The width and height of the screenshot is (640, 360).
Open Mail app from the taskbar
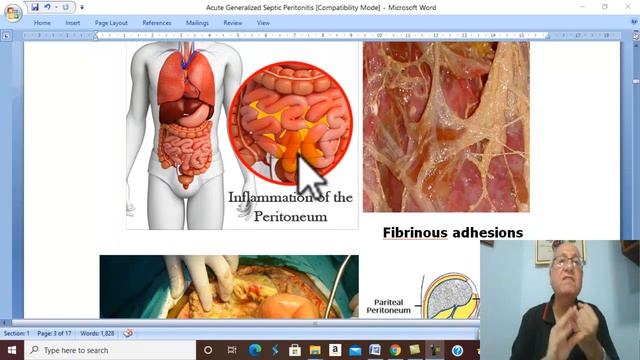tap(355, 350)
